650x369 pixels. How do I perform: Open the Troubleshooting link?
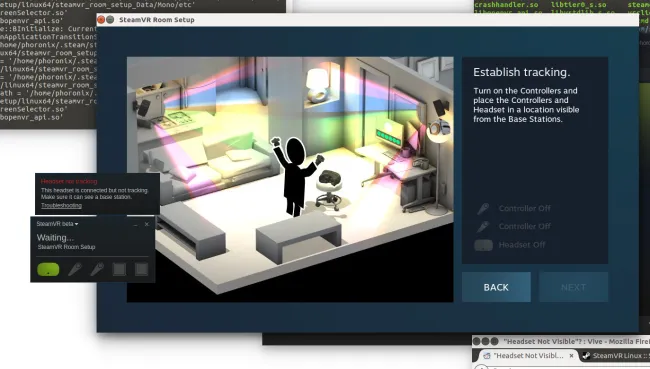(x=61, y=206)
